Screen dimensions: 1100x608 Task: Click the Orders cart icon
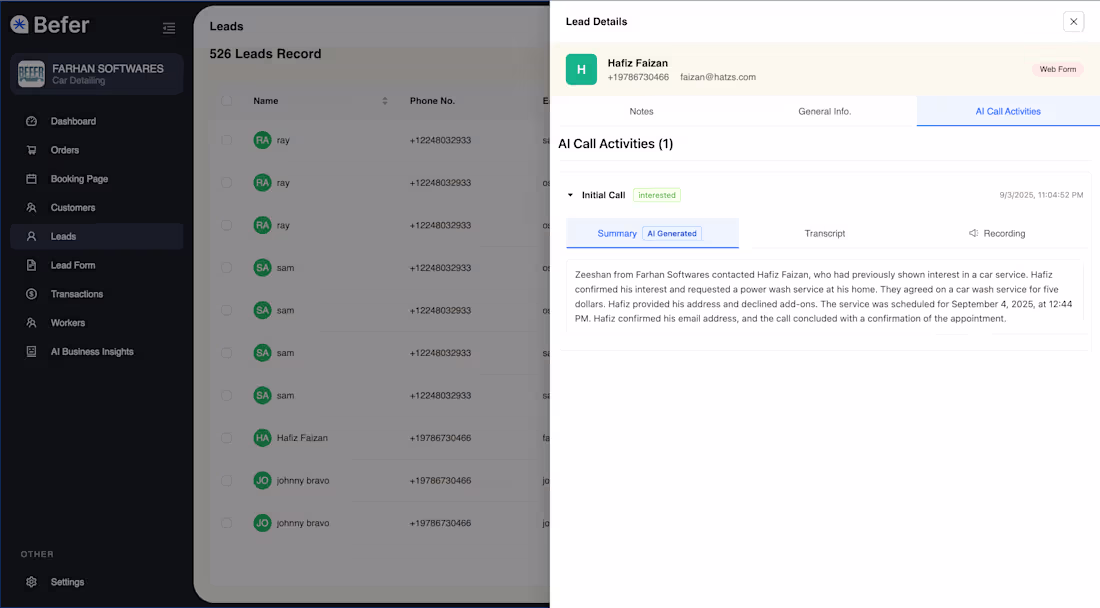pos(32,150)
